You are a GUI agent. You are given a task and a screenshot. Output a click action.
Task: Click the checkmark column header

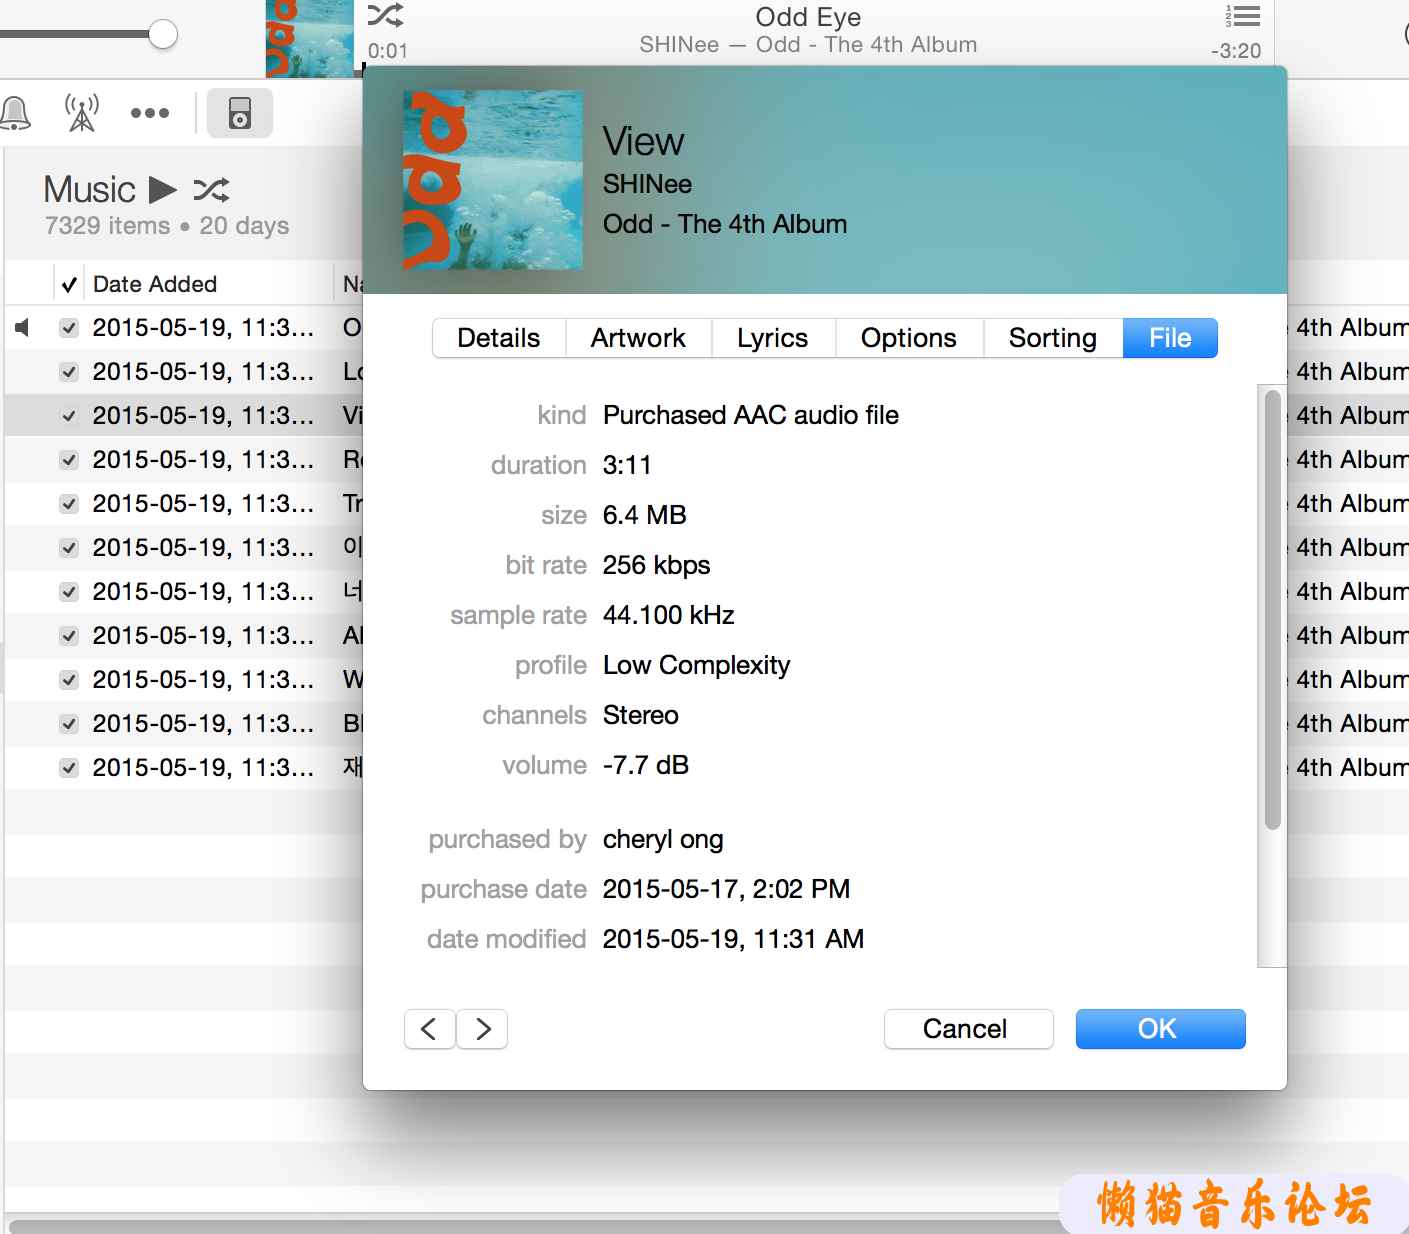click(69, 284)
